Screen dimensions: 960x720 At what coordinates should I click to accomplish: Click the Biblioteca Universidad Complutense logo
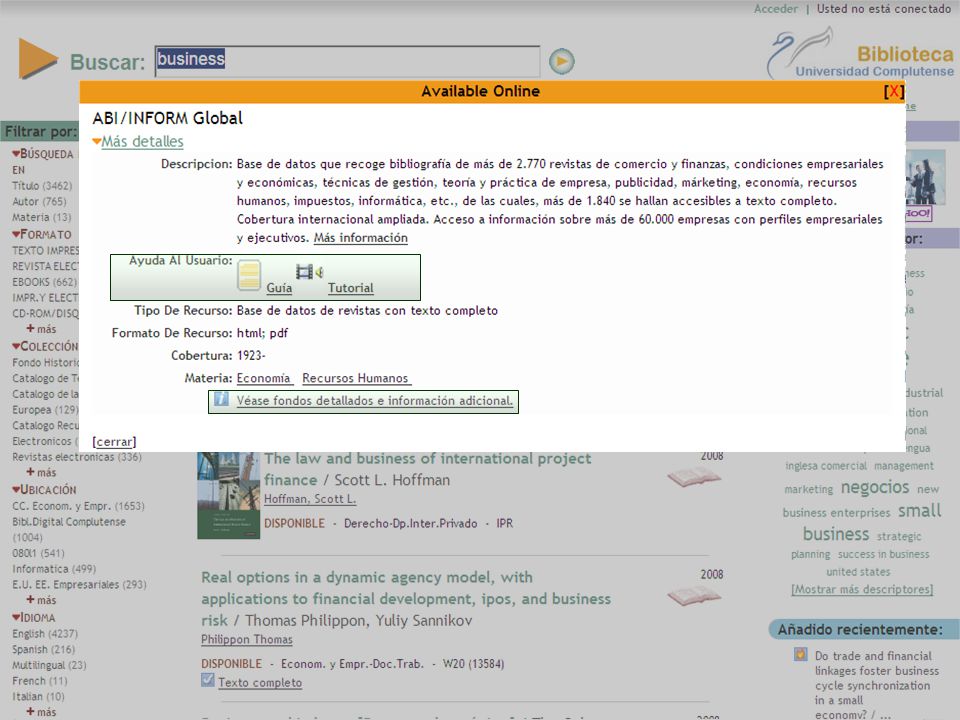[860, 54]
